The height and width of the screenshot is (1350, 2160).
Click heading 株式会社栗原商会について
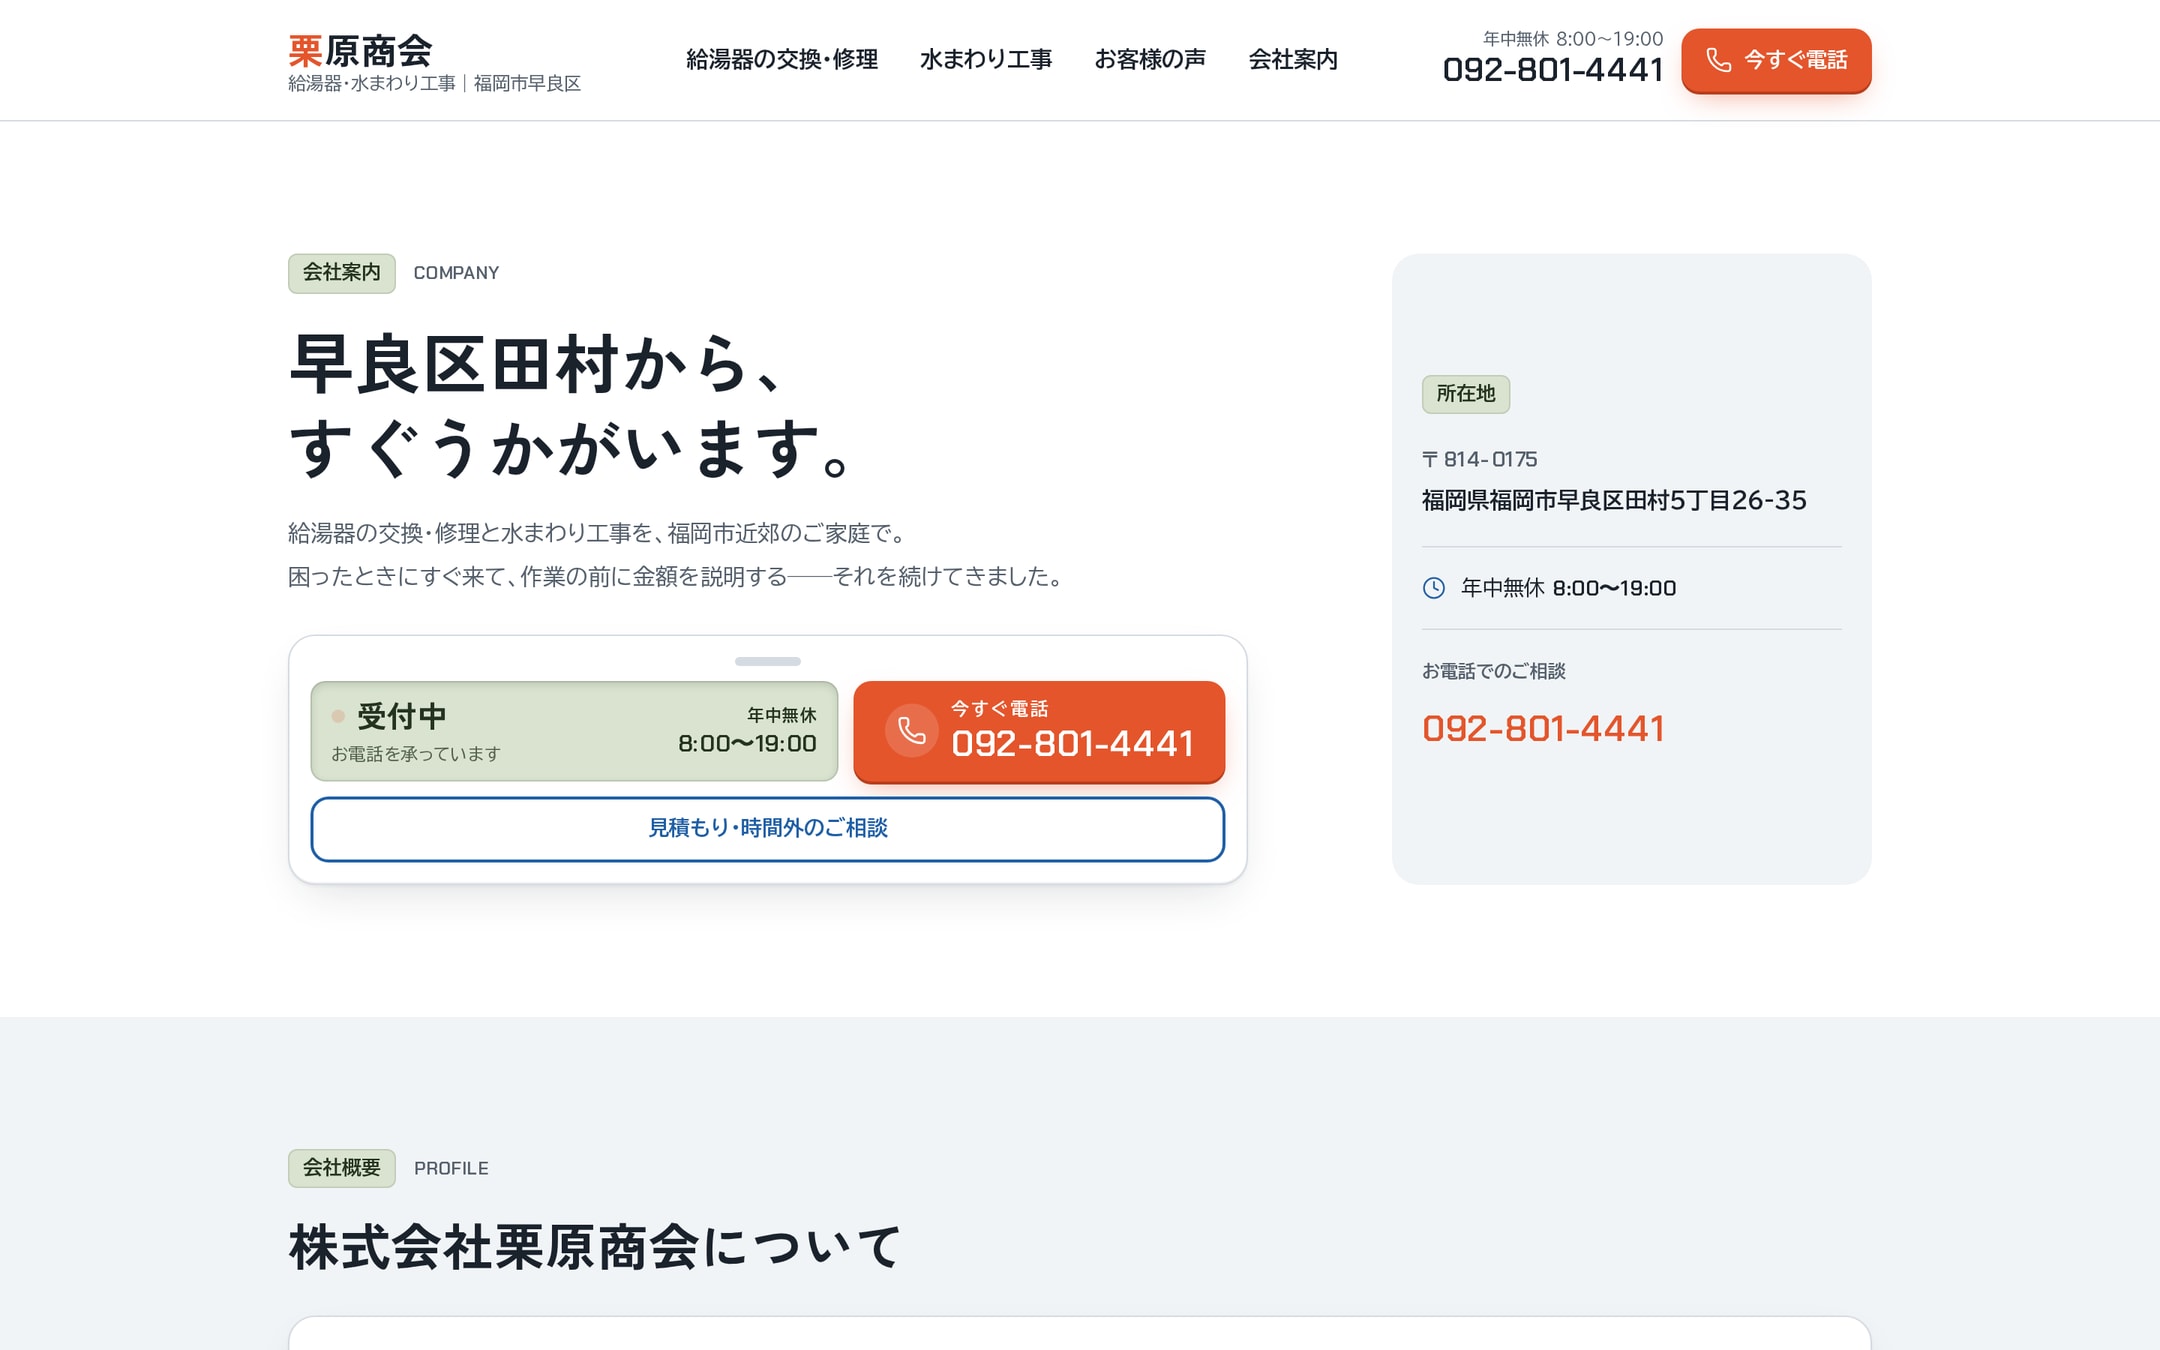pyautogui.click(x=595, y=1247)
